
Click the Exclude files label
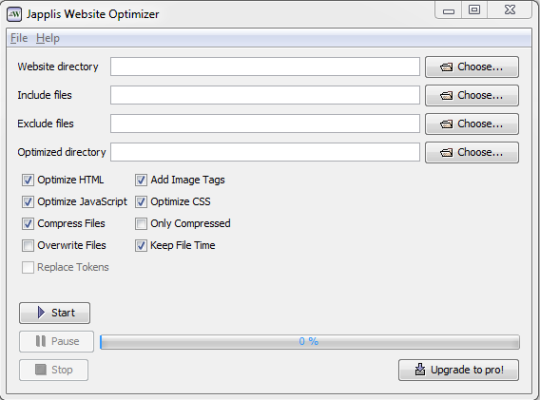pyautogui.click(x=45, y=124)
